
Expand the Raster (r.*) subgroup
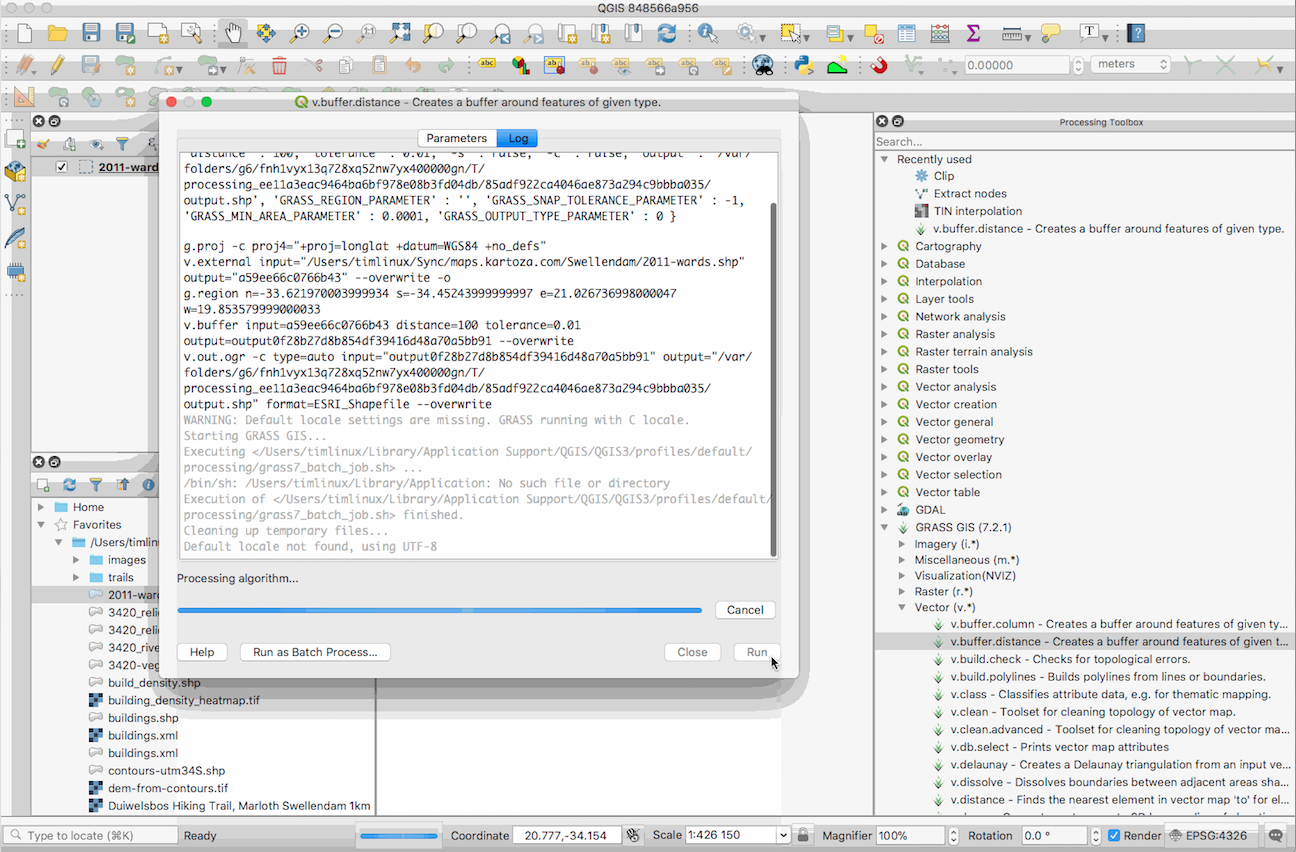903,591
